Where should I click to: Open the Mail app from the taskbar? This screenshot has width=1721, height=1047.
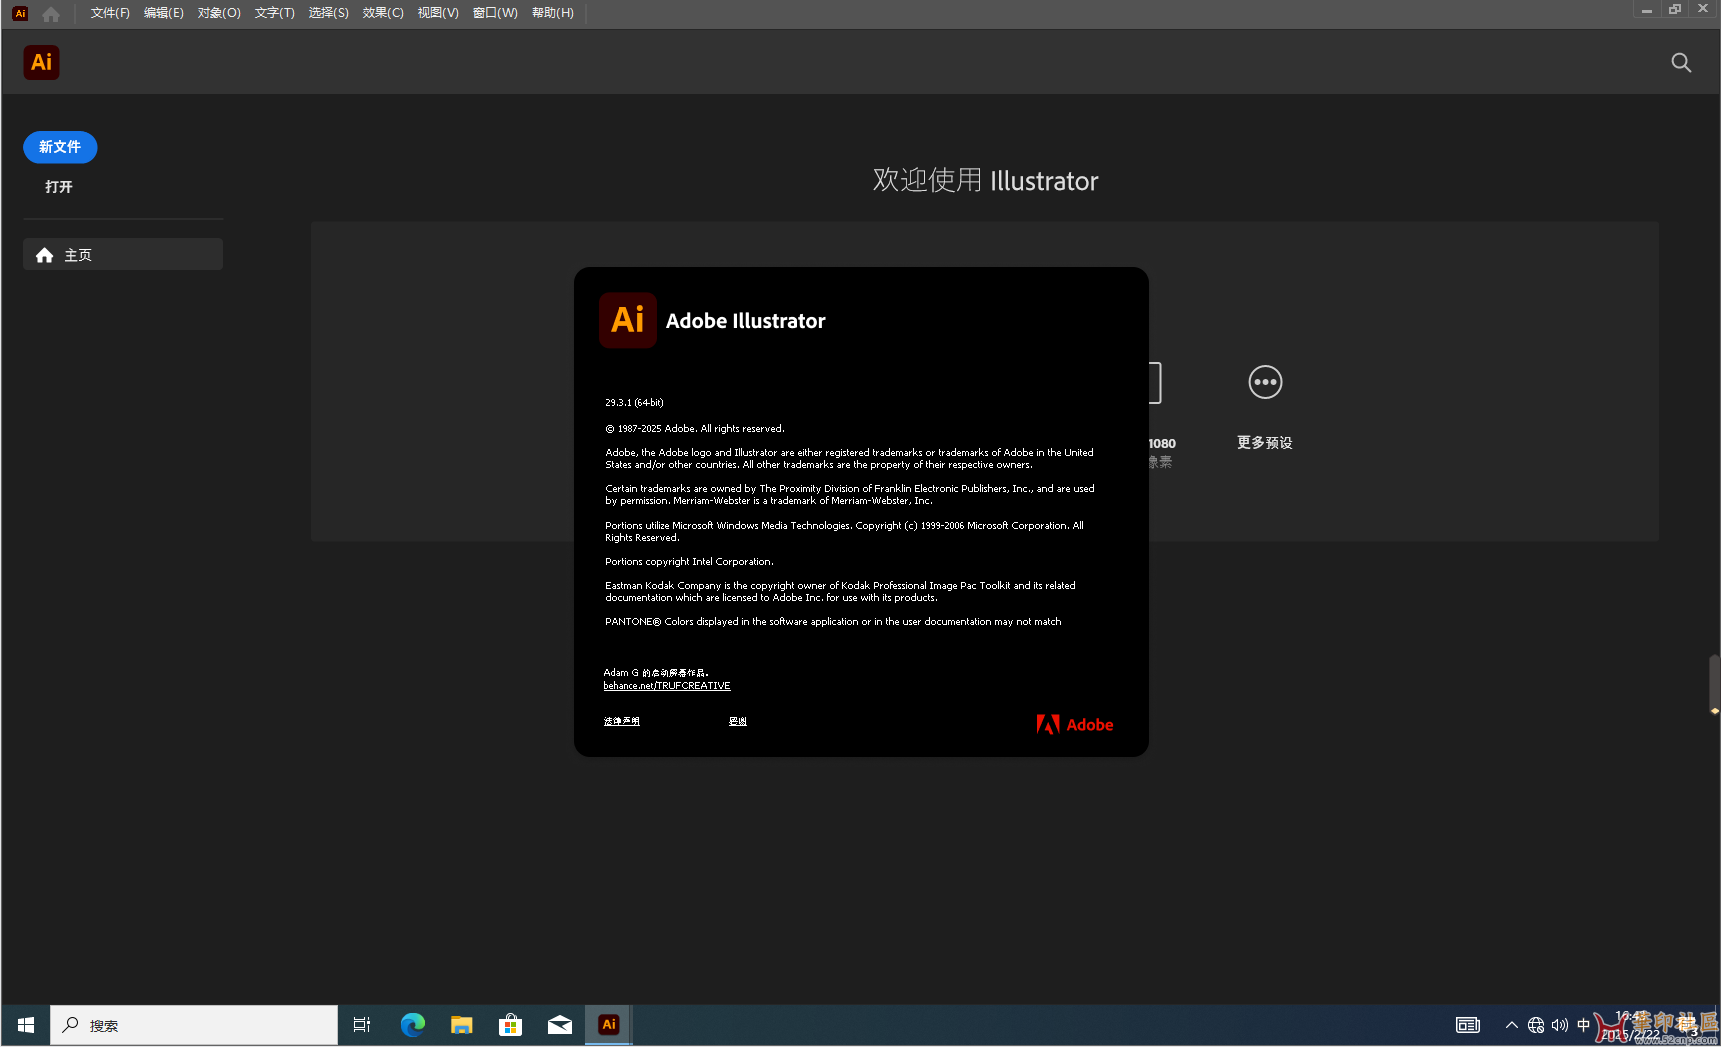[560, 1025]
